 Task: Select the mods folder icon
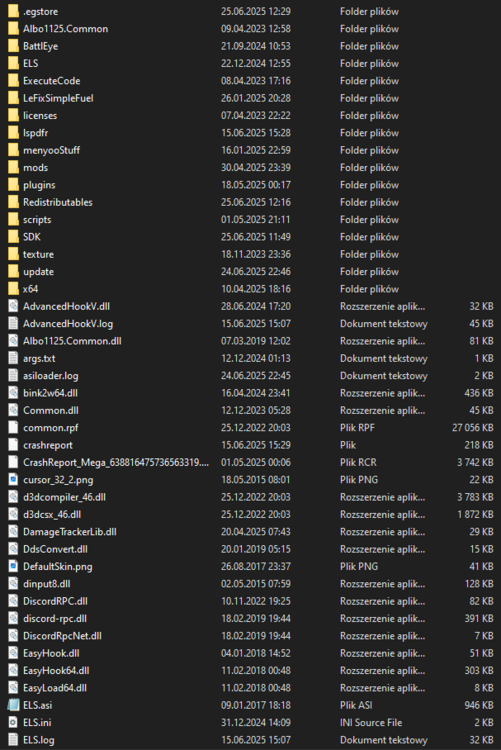click(13, 167)
